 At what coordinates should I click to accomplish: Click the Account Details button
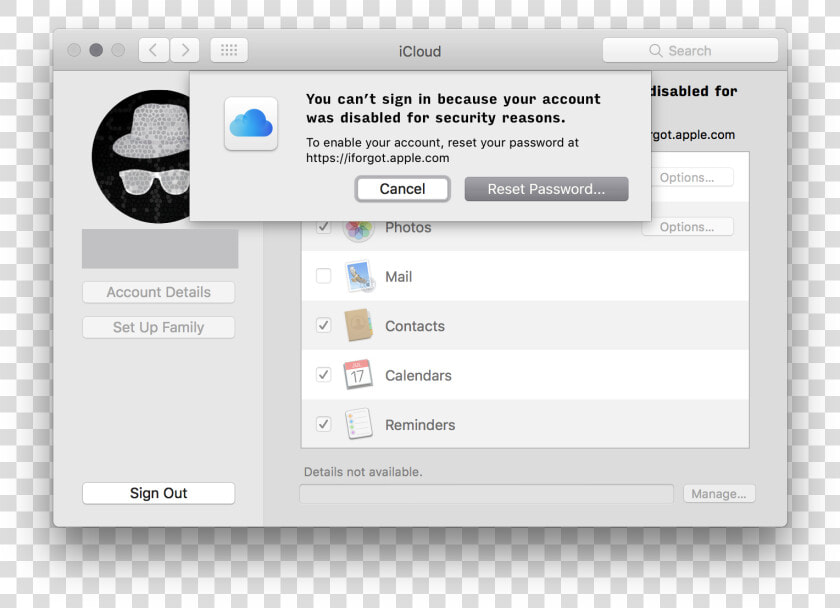(159, 292)
